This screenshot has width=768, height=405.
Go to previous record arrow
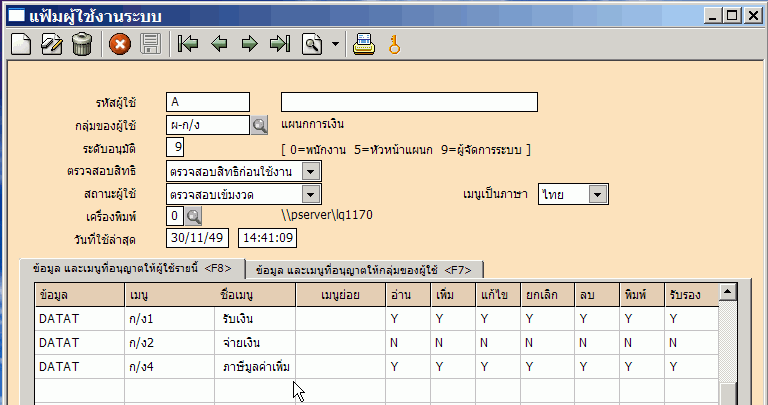click(219, 44)
